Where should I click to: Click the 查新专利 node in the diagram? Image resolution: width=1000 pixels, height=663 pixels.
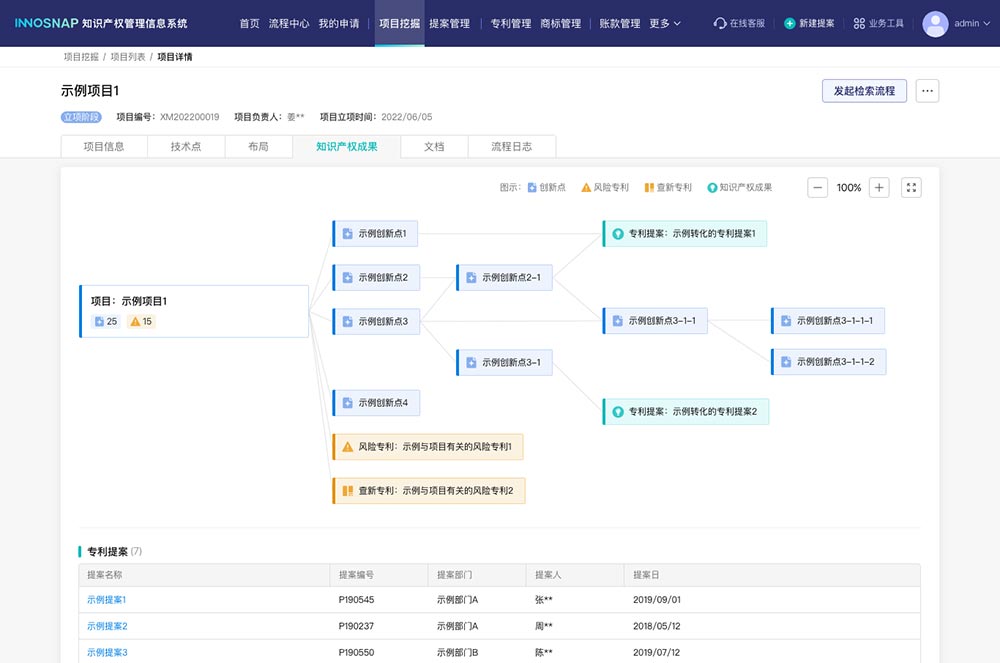tap(428, 491)
